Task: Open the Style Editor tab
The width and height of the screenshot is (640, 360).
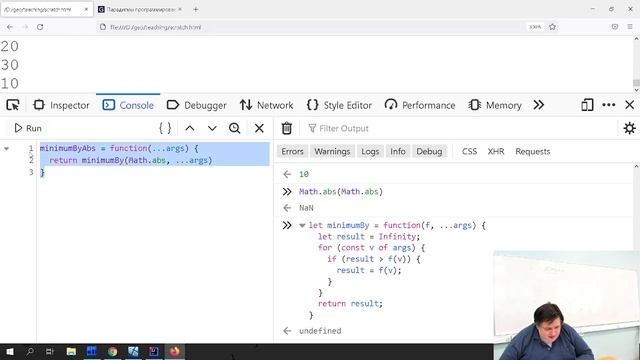Action: click(x=339, y=105)
